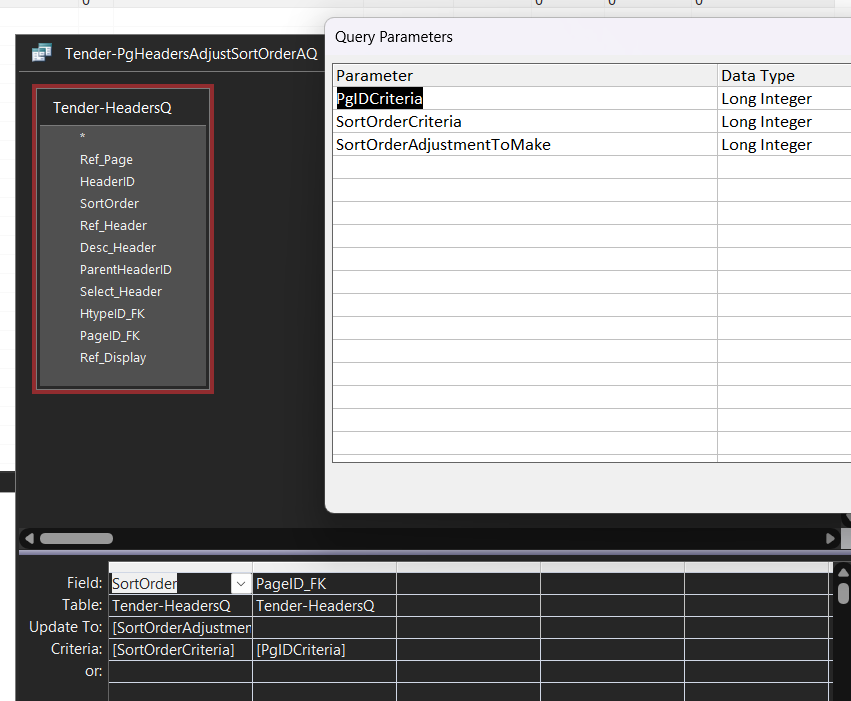Open Data Type cell for SortOrderCriteria
The image size is (851, 701).
tap(784, 122)
